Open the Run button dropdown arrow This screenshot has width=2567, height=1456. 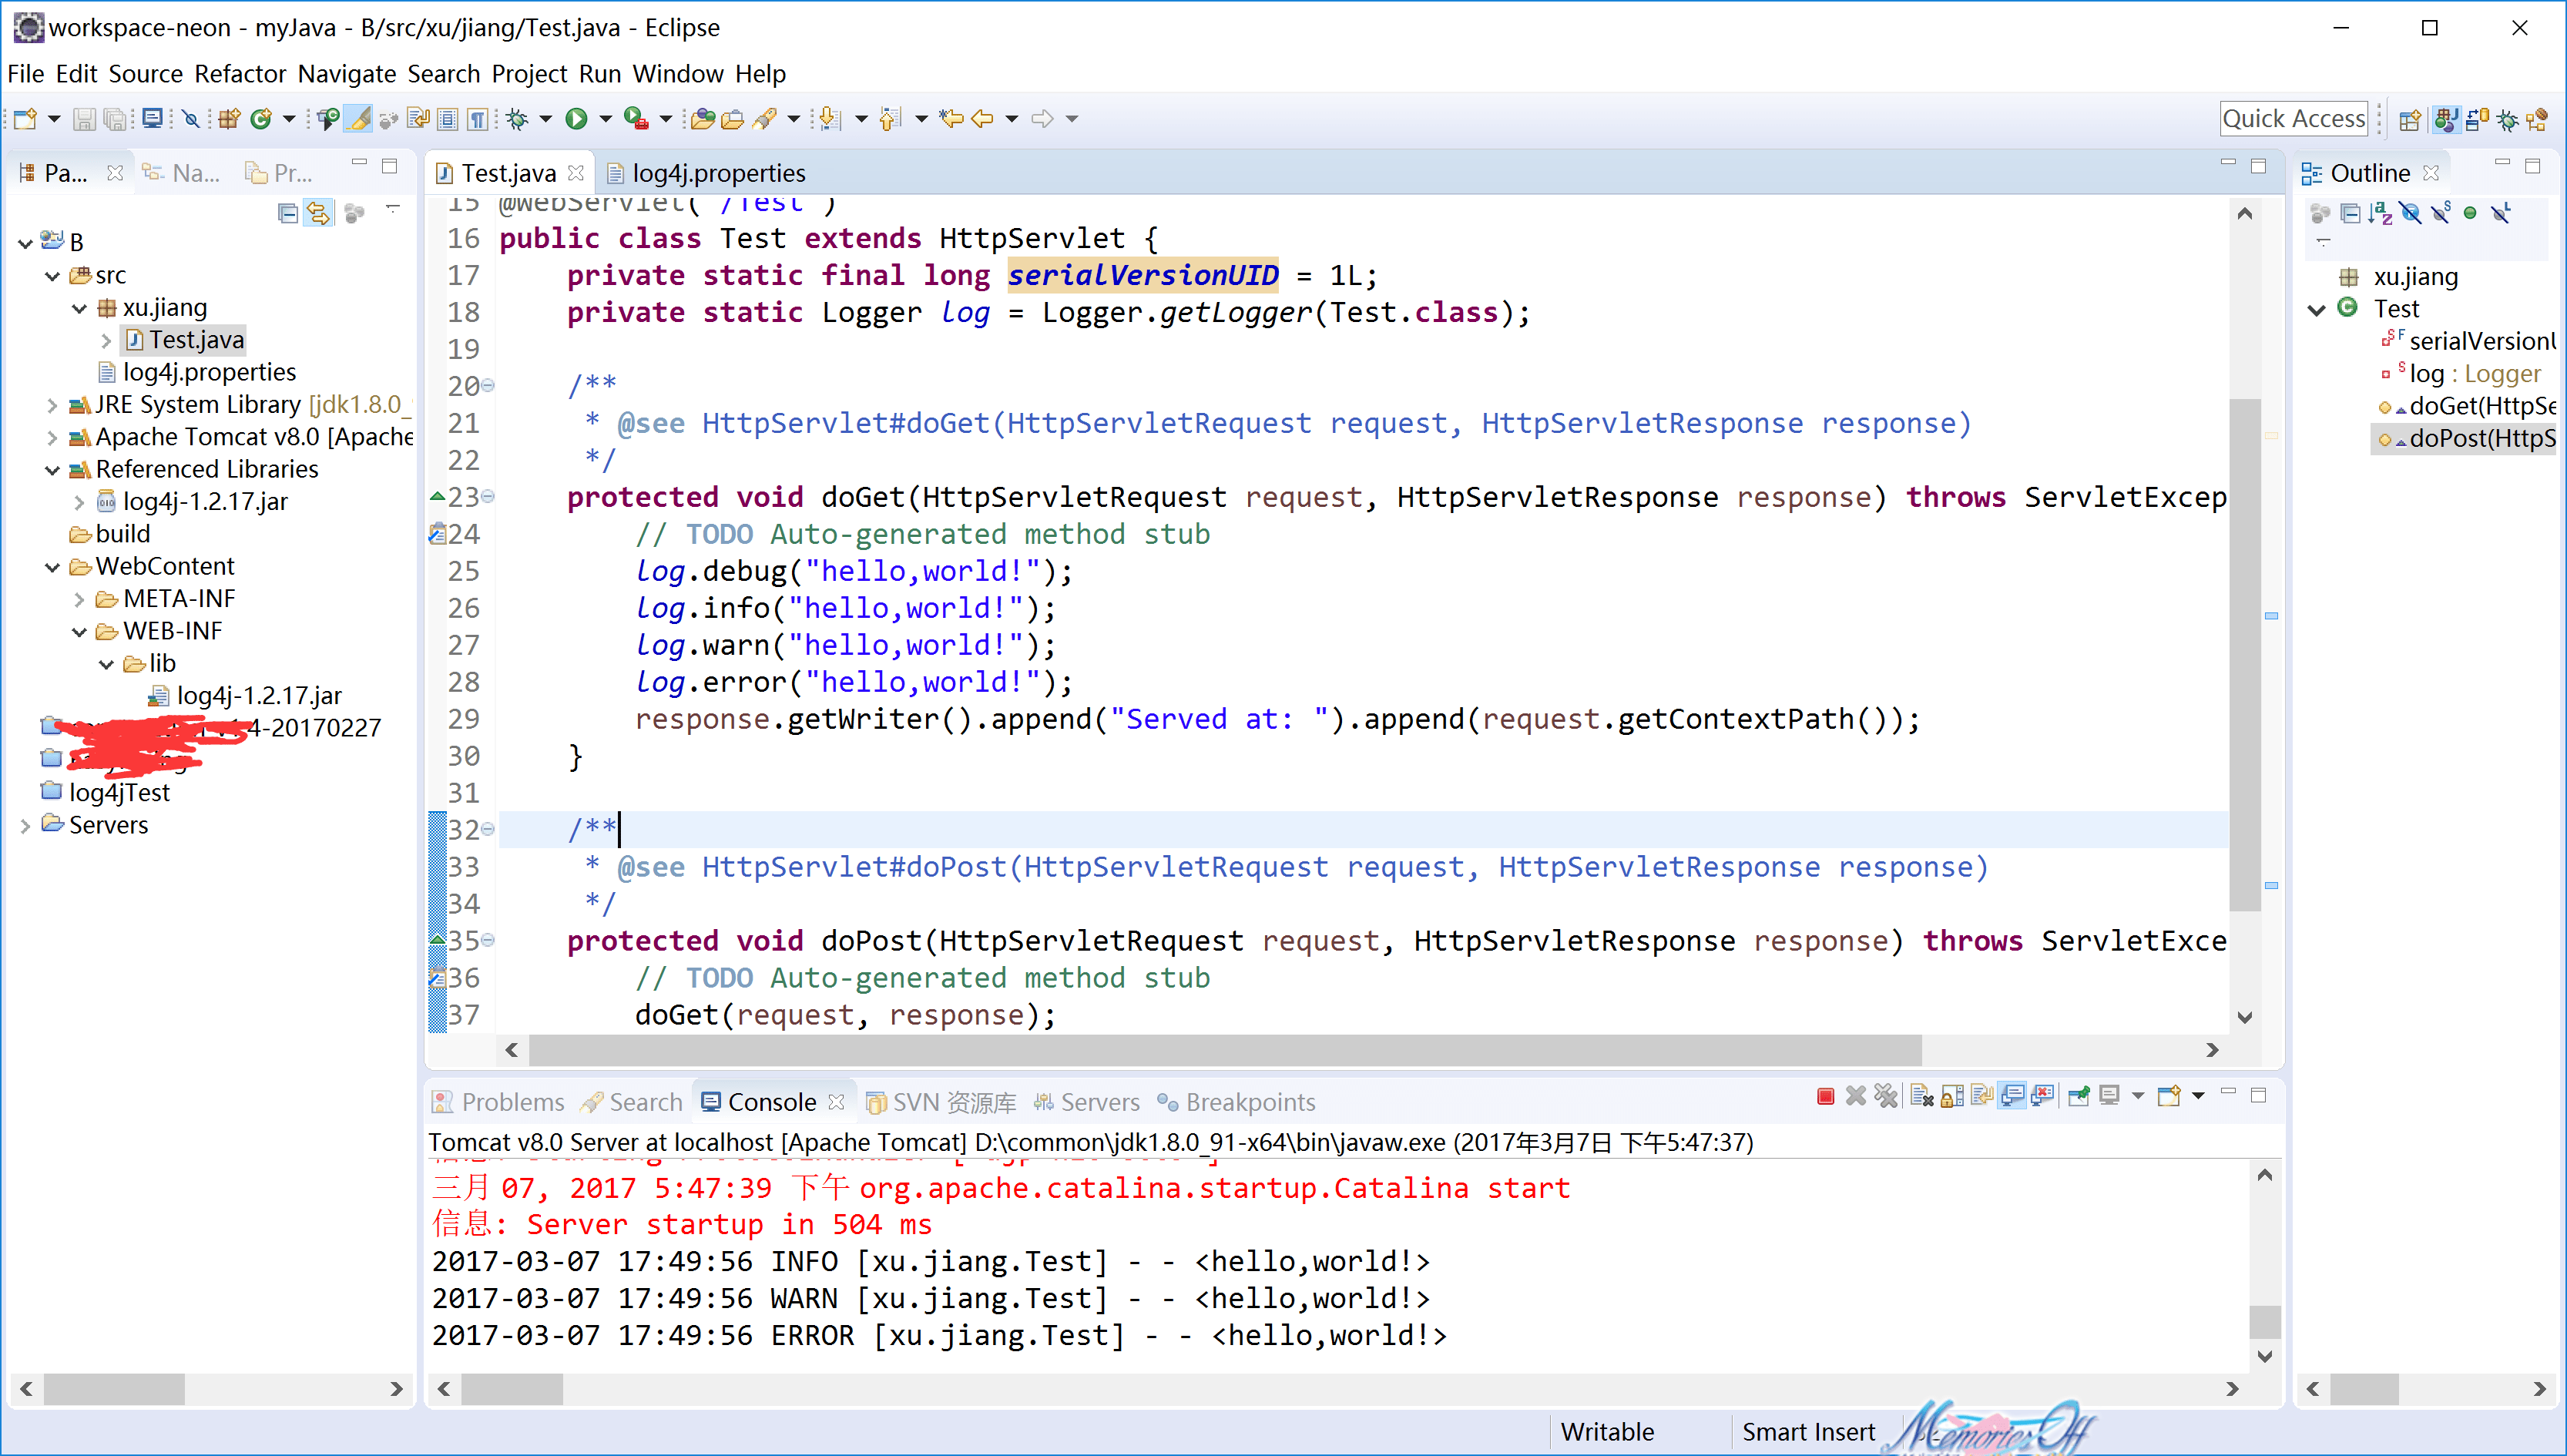pyautogui.click(x=605, y=119)
